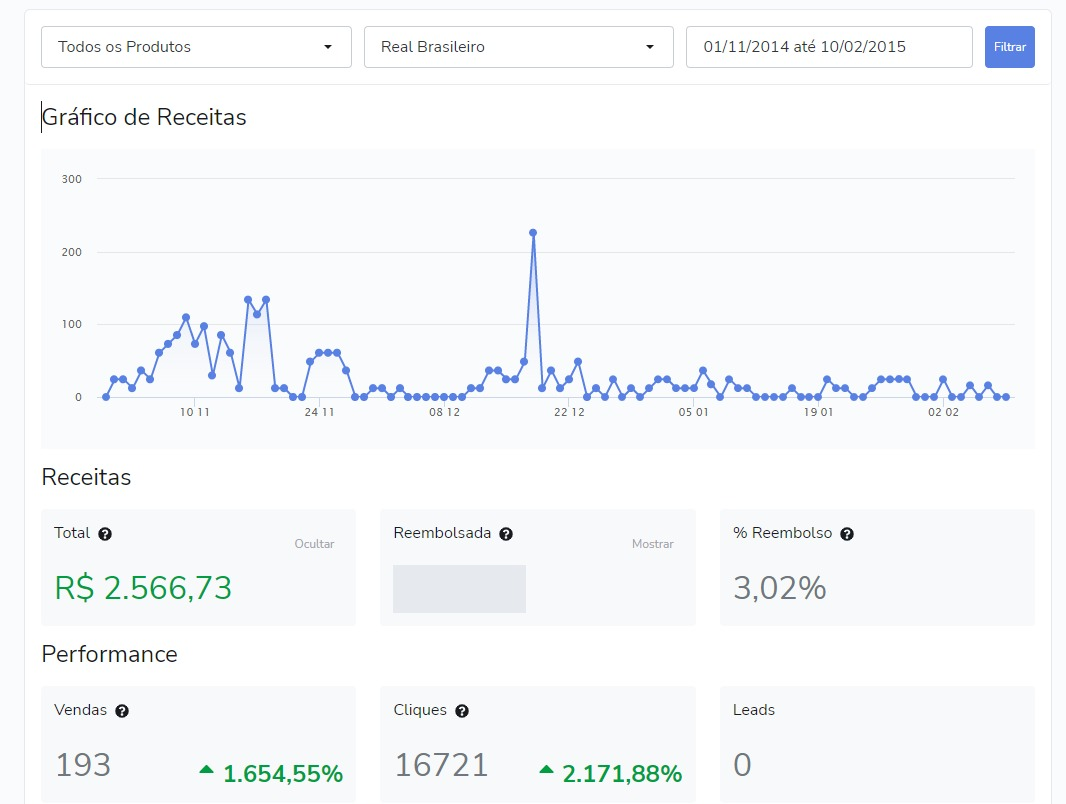Click the hidden Reembolsada value placeholder
Image resolution: width=1066 pixels, height=804 pixels.
(459, 589)
